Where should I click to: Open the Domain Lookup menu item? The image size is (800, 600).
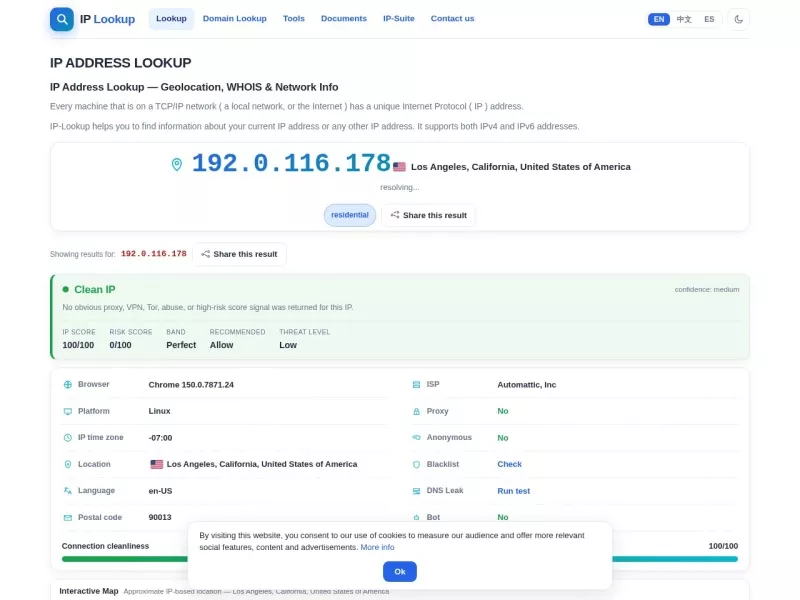tap(235, 19)
